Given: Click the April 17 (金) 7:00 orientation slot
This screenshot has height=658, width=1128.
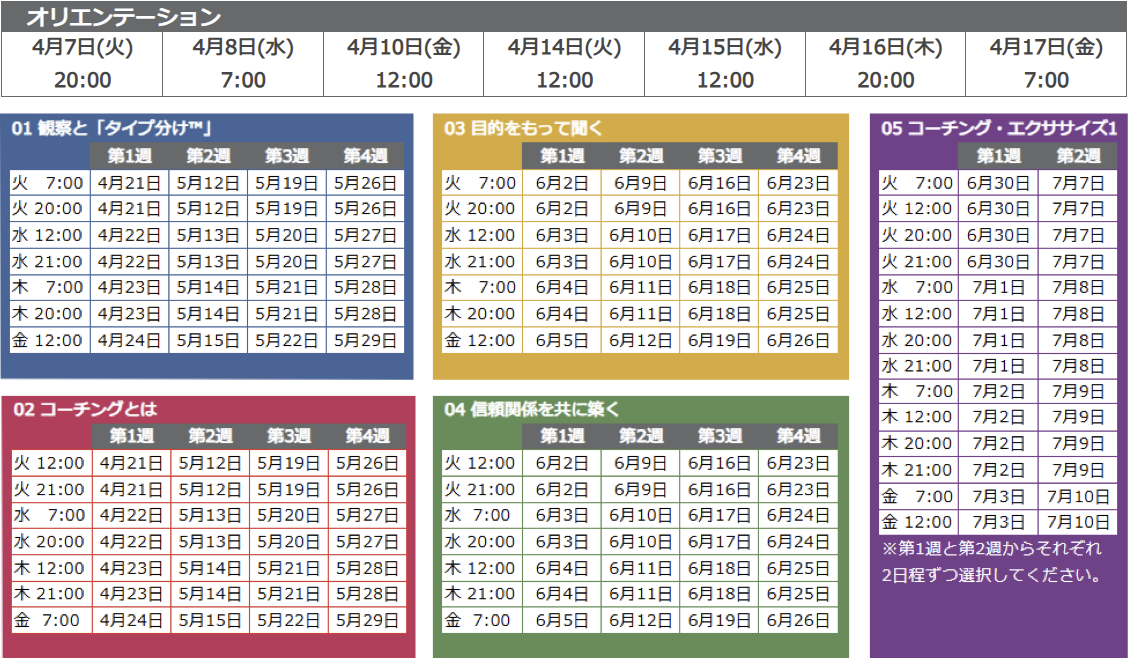Looking at the screenshot, I should [1046, 64].
